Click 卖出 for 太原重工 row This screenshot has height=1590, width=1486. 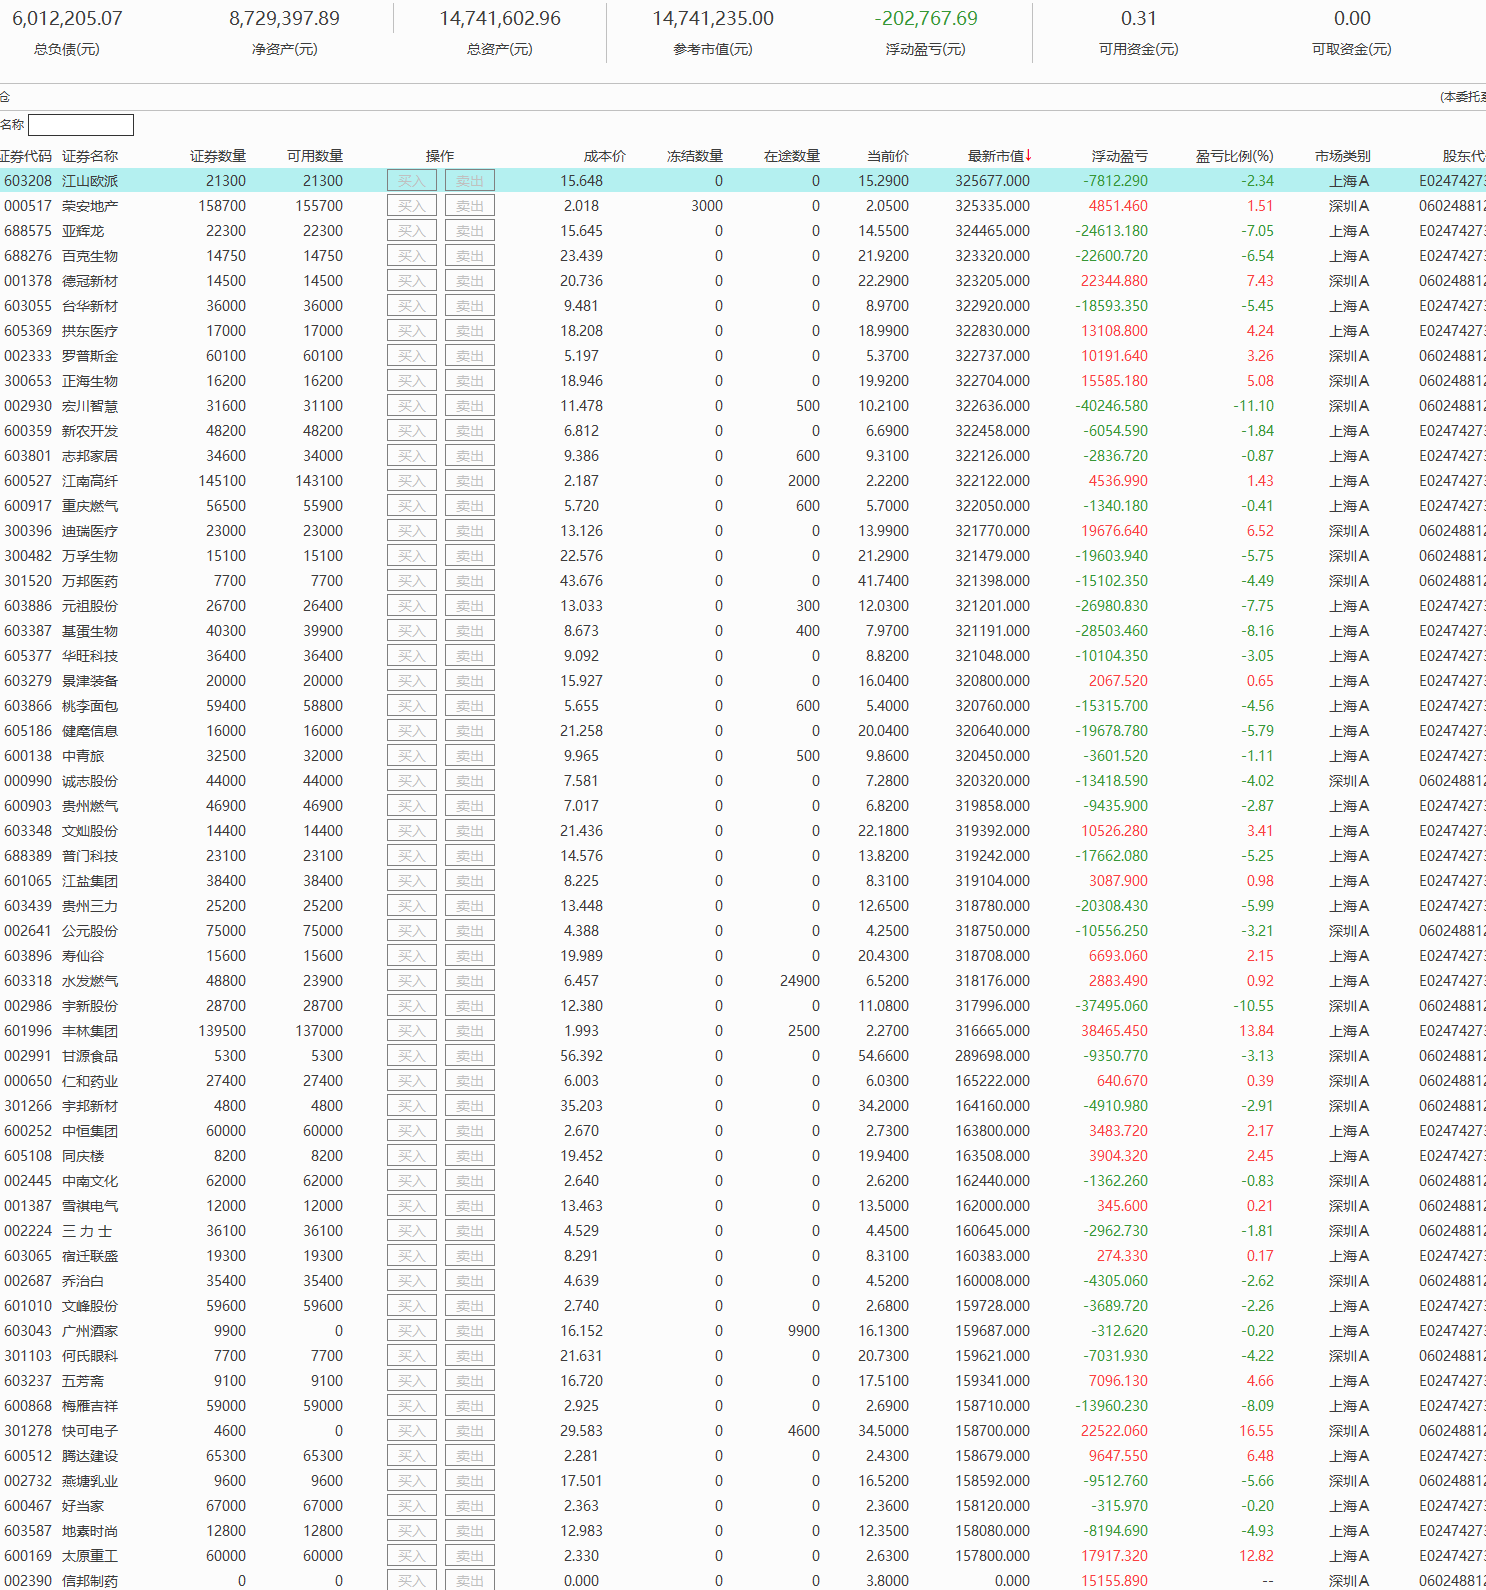pyautogui.click(x=469, y=1556)
